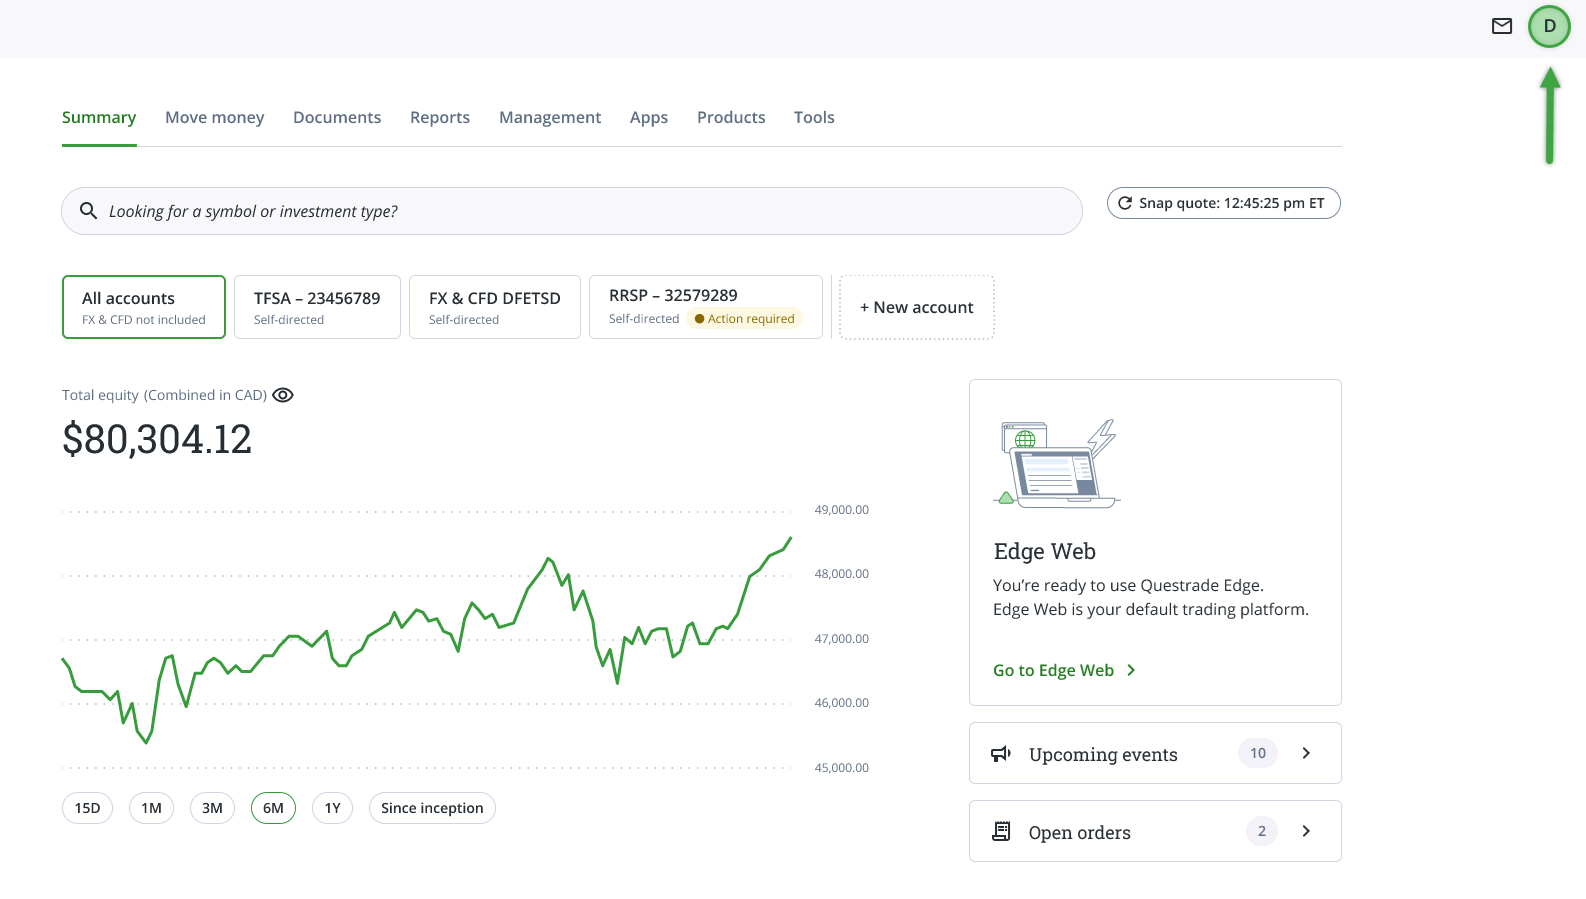Open the mail envelope icon

(1502, 26)
